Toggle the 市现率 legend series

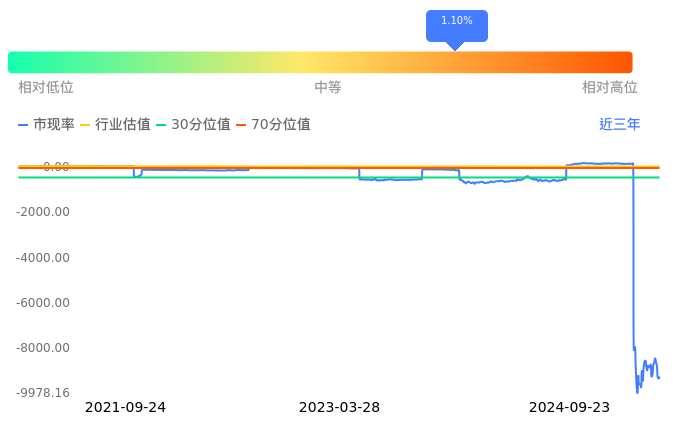[46, 125]
